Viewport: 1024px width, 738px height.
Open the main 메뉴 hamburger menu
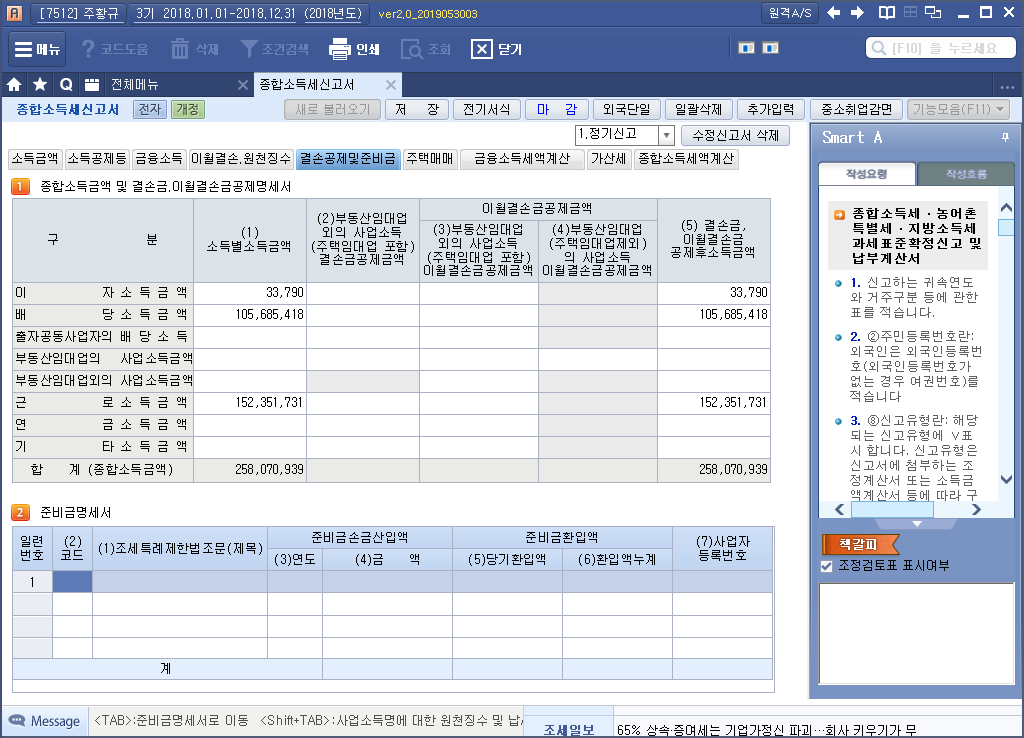click(x=38, y=49)
